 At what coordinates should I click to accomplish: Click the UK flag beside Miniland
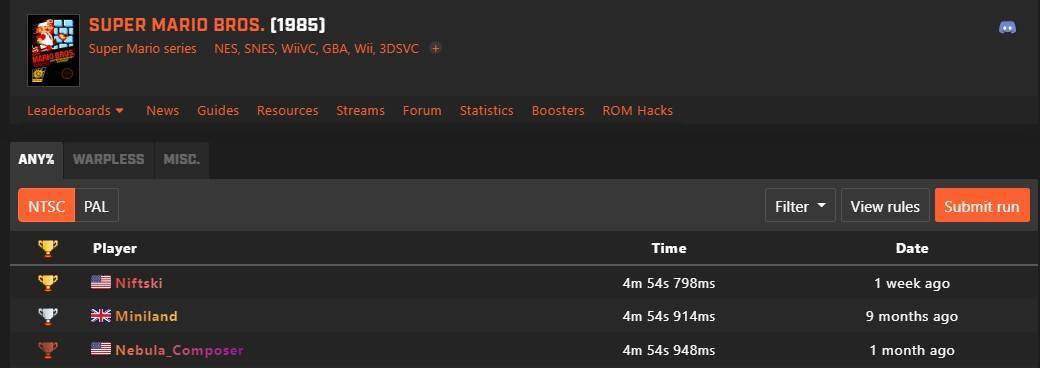(101, 316)
